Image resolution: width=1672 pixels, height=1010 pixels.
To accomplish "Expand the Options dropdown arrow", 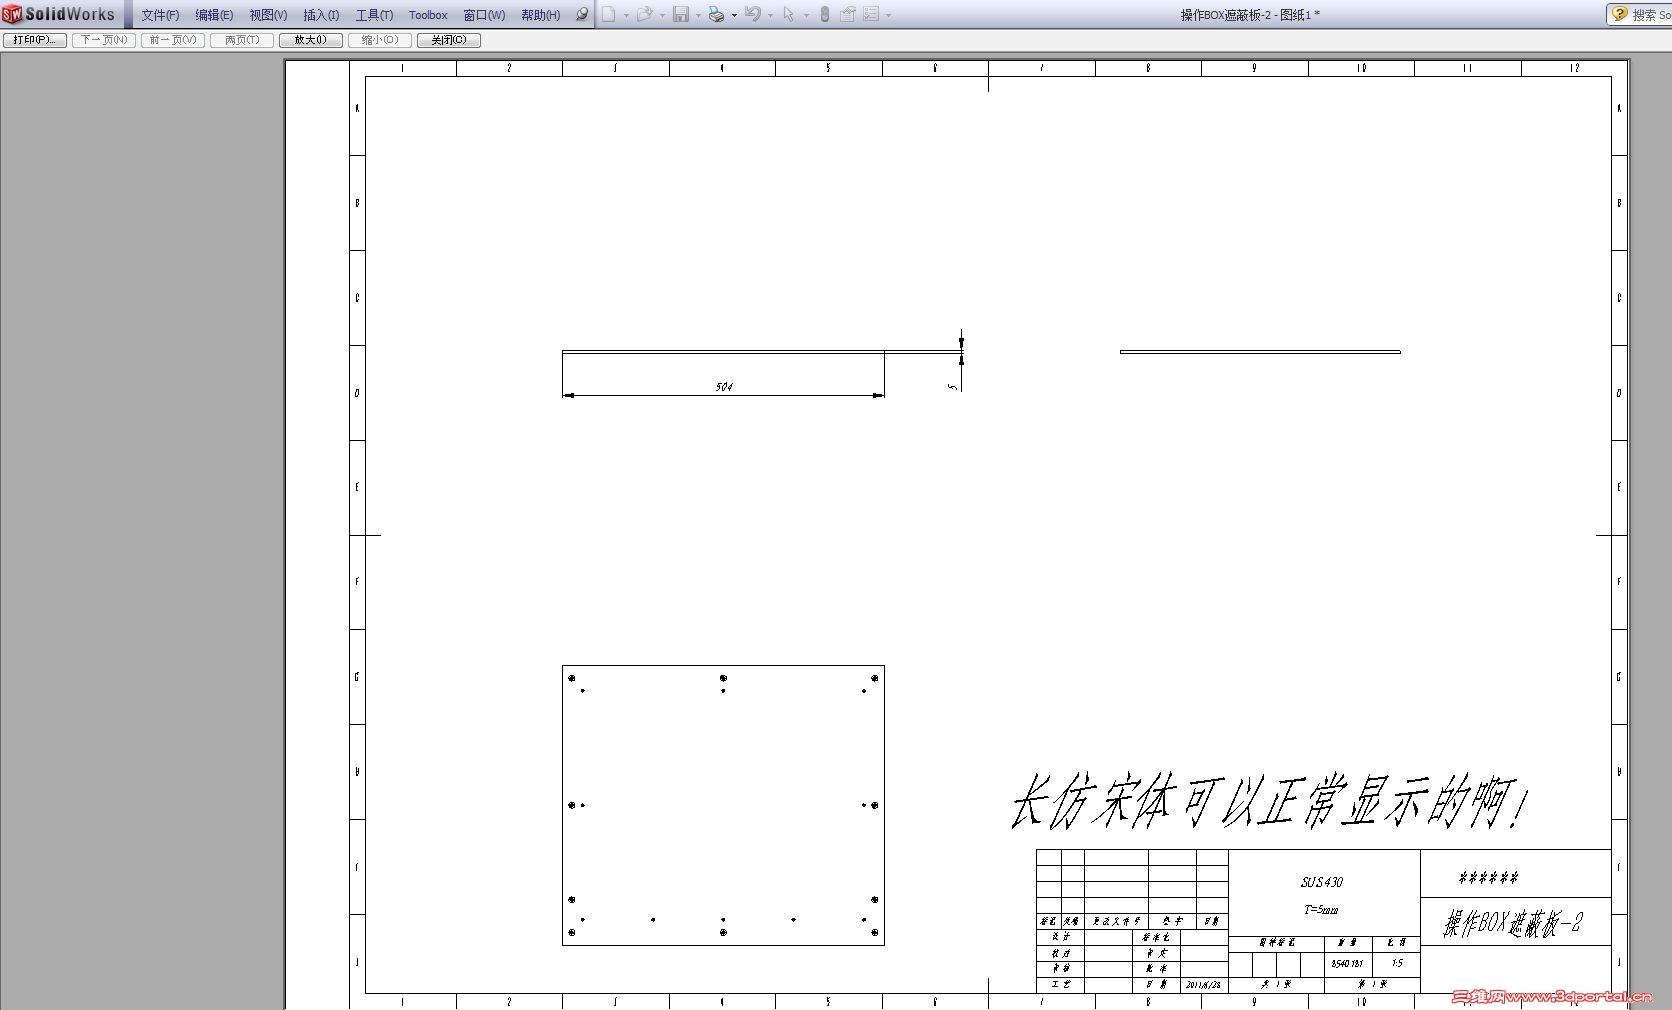I will point(888,15).
